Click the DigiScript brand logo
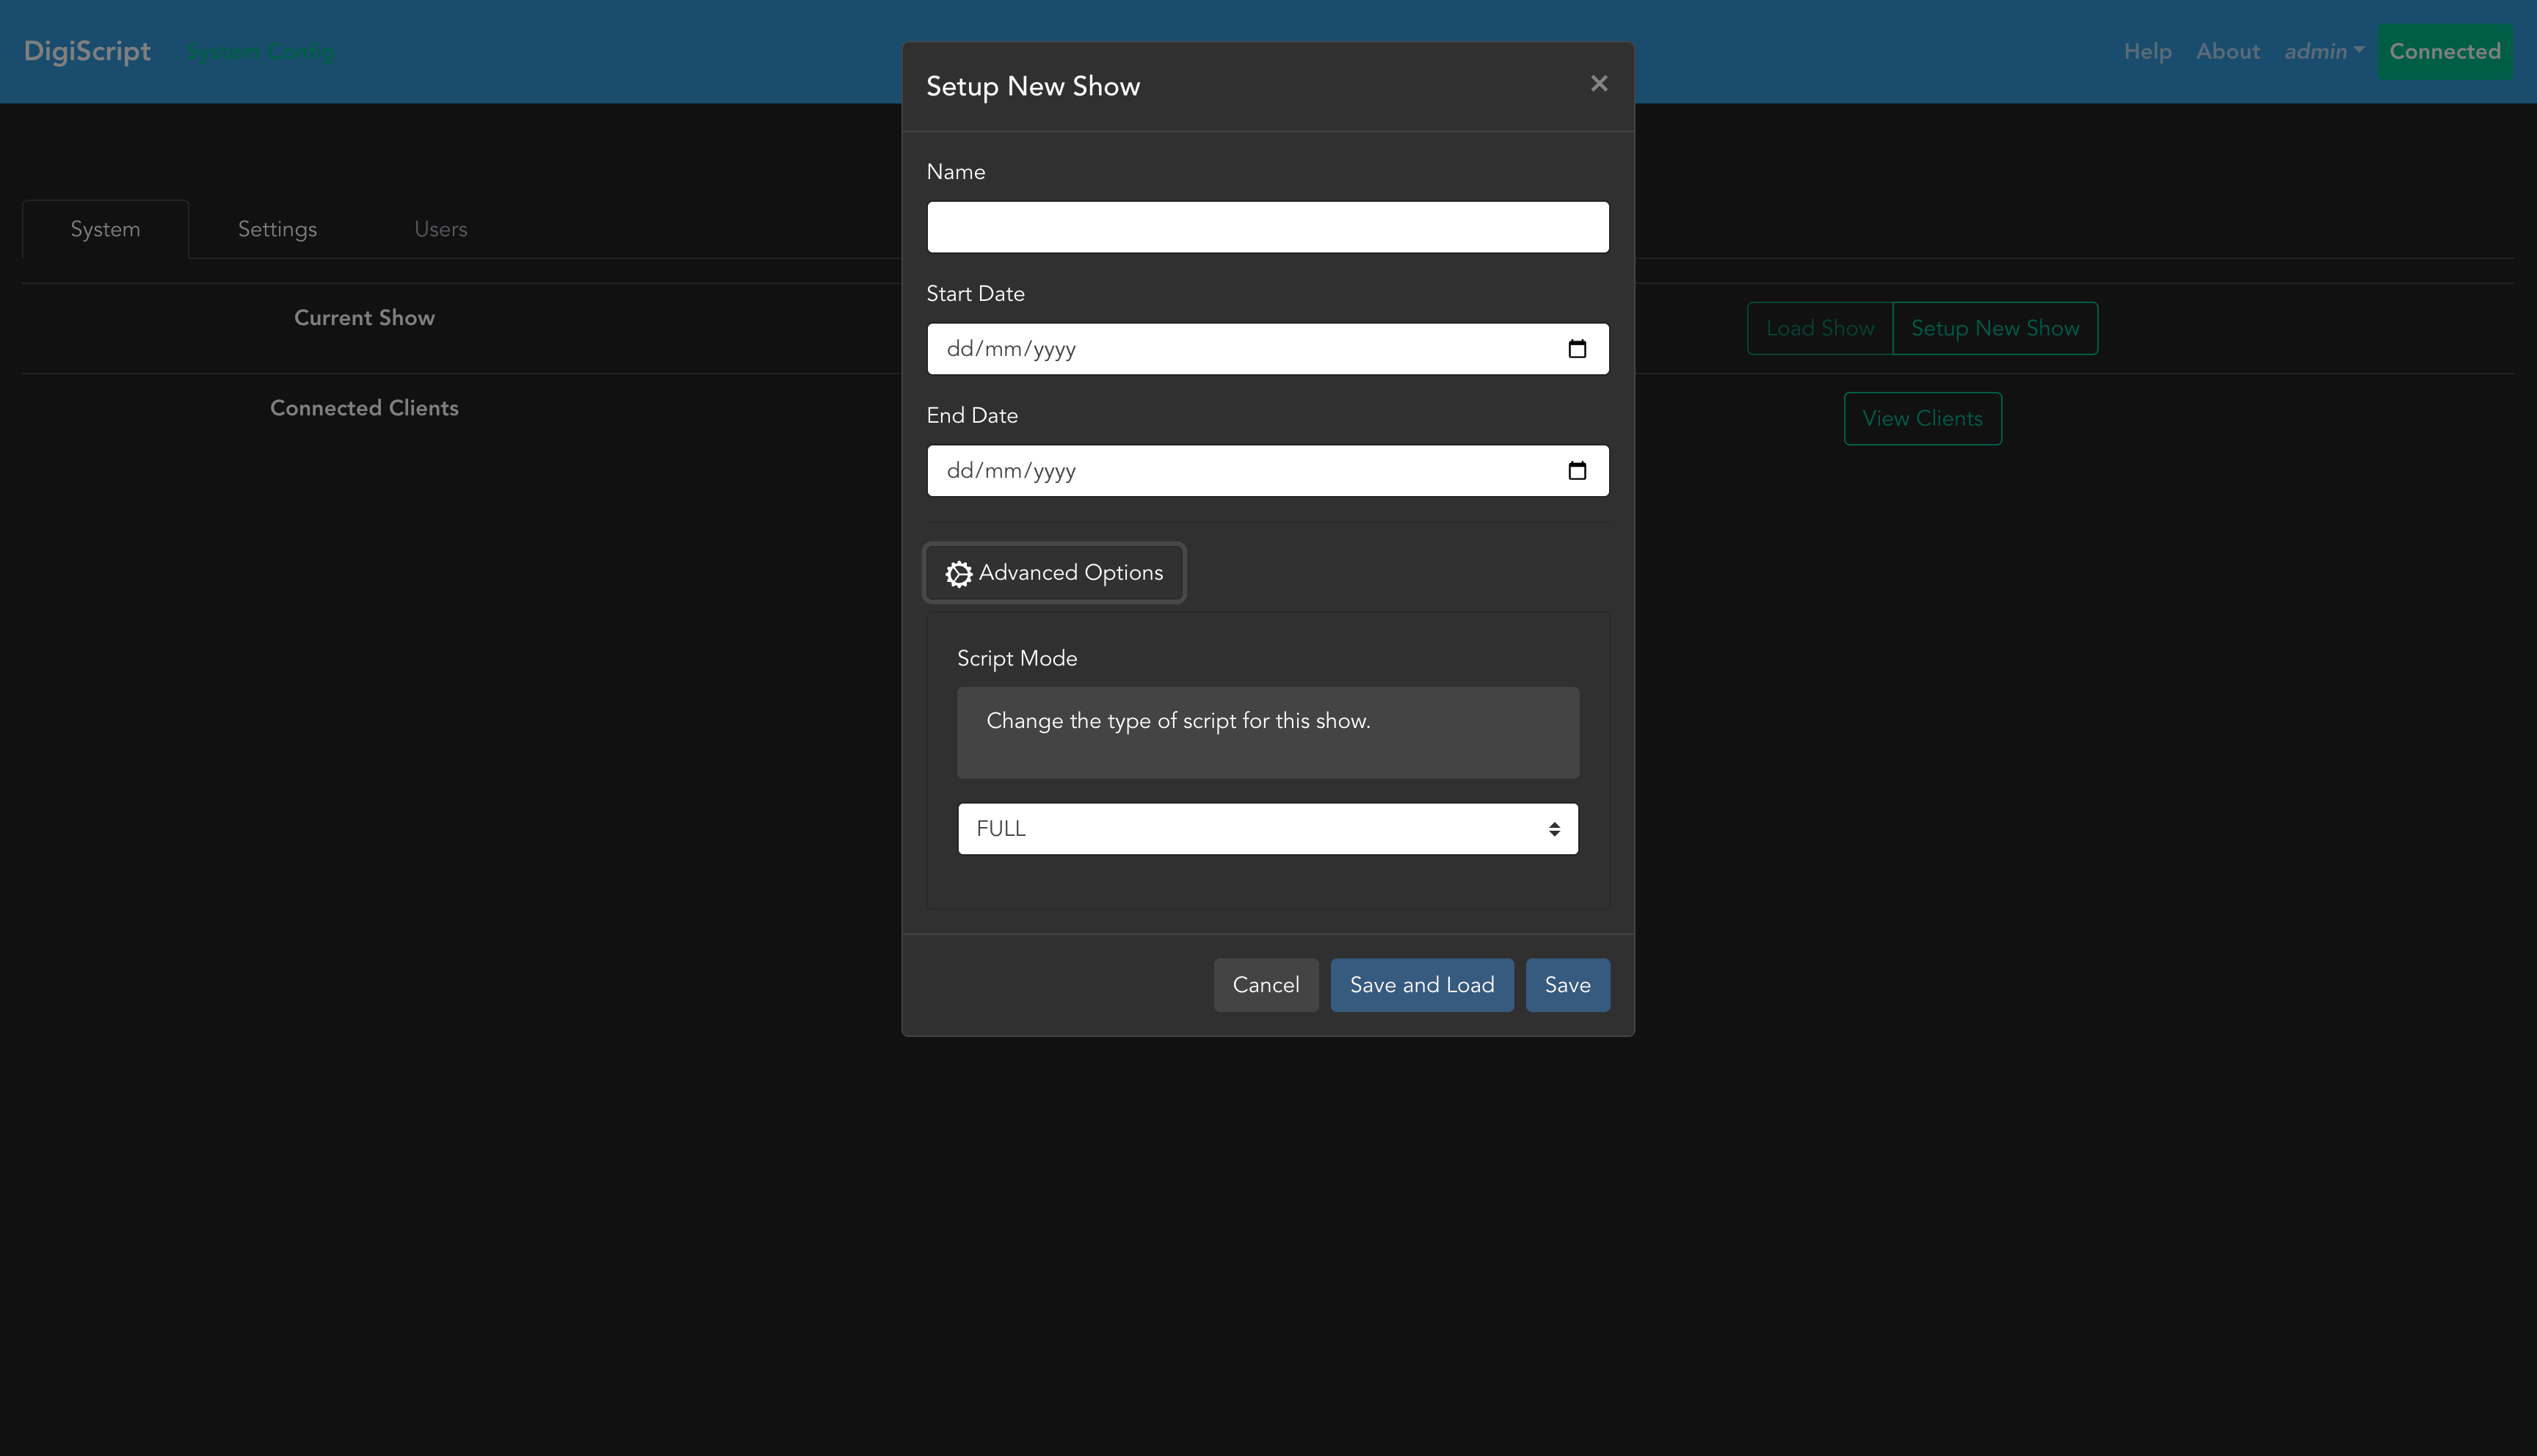Image resolution: width=2537 pixels, height=1456 pixels. pos(87,52)
